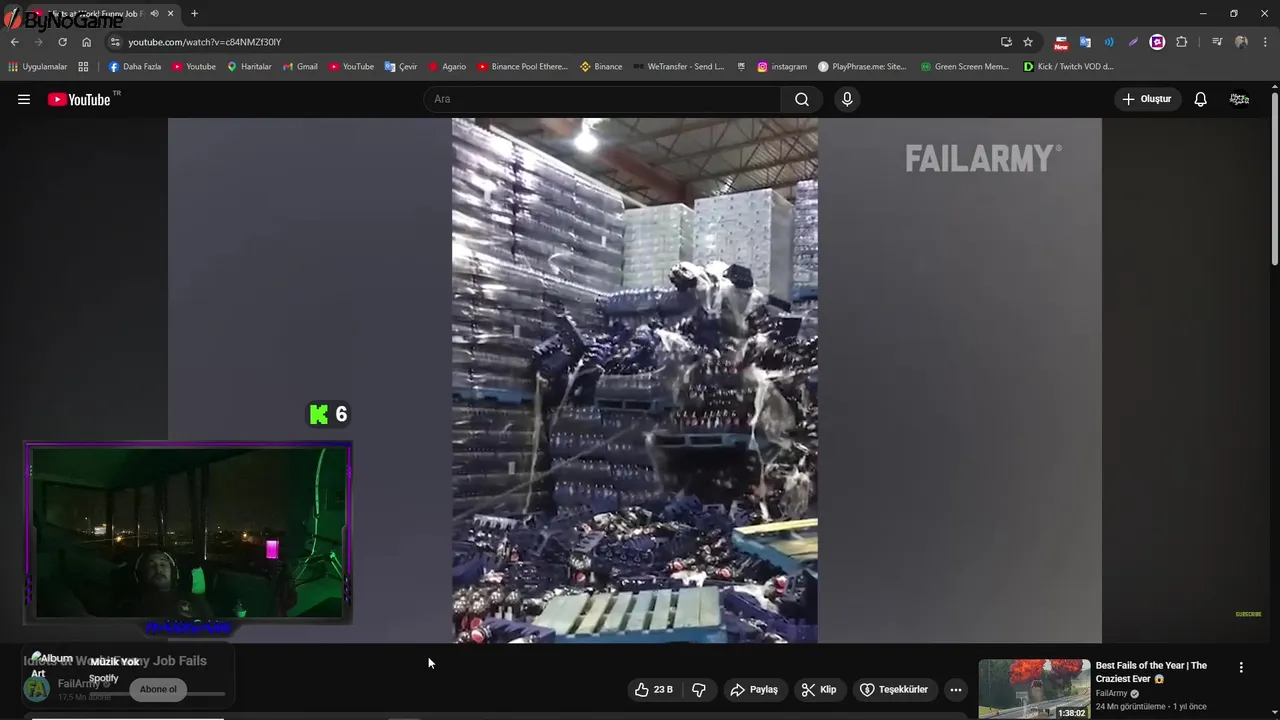Open YouTube account avatar menu

[1240, 99]
